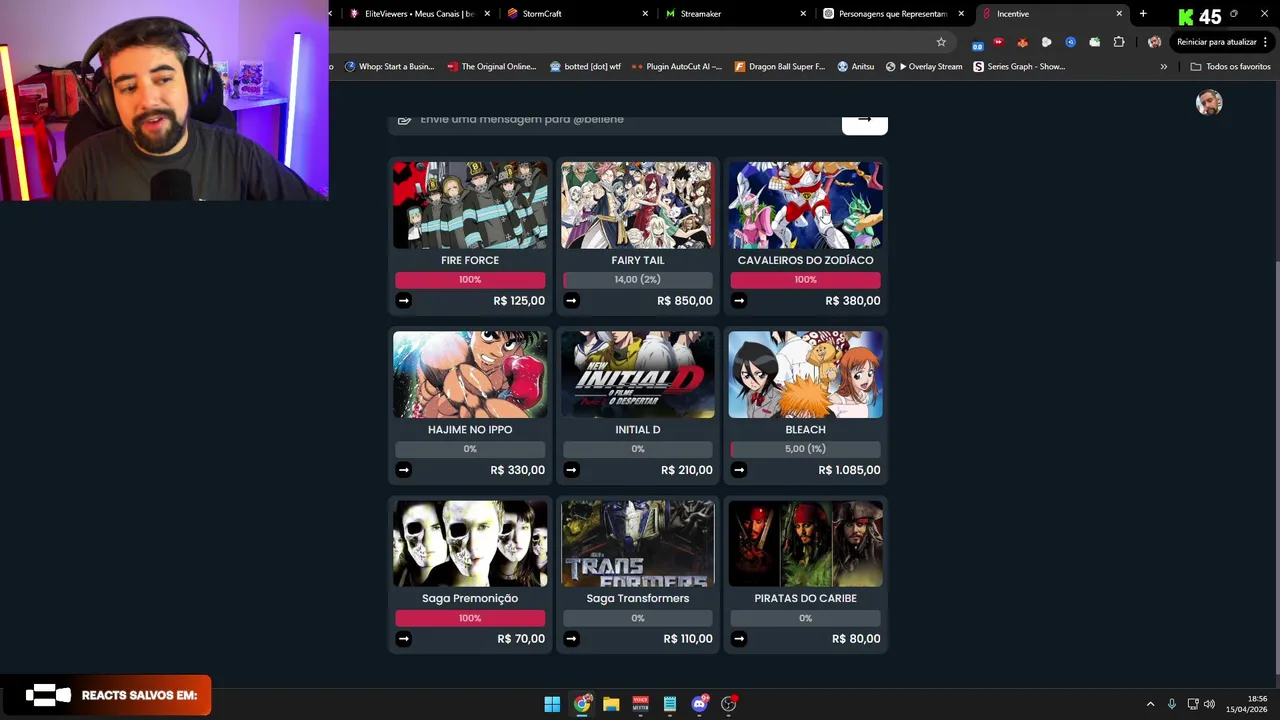The image size is (1280, 720).
Task: Open the Dragon Ball Super bookmark
Action: [x=780, y=67]
